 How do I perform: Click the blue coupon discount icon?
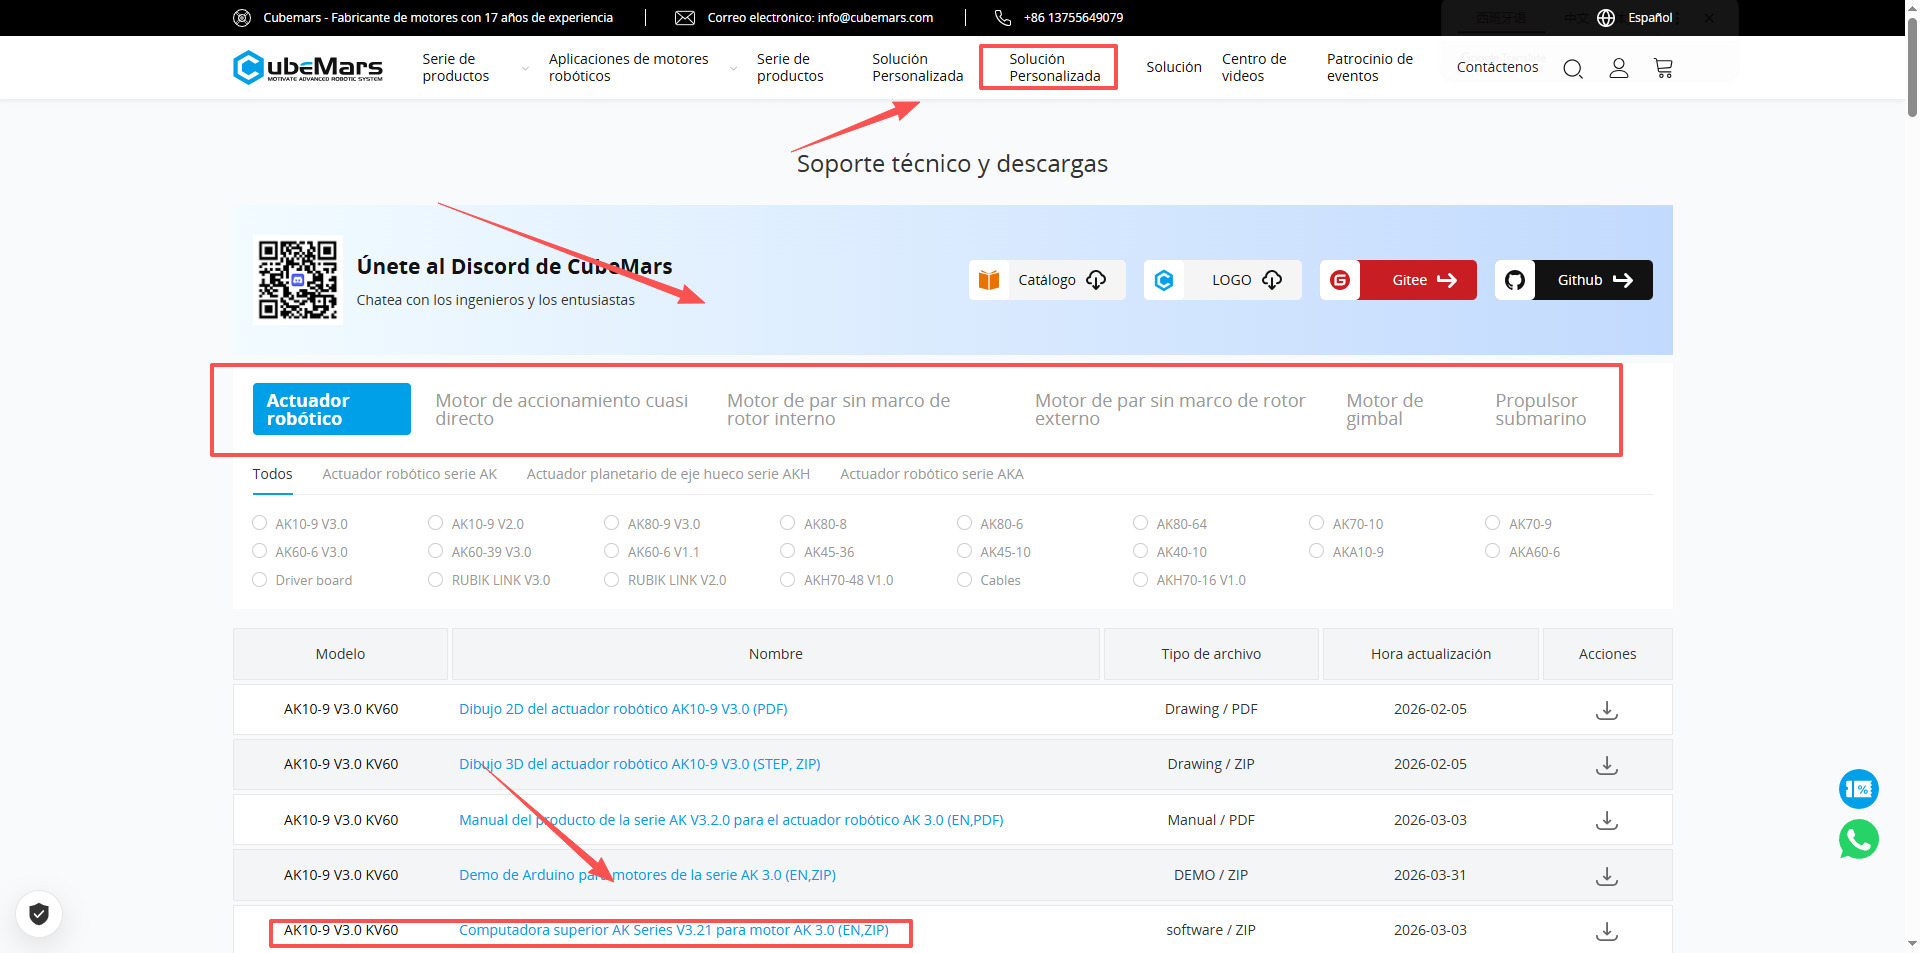tap(1858, 789)
